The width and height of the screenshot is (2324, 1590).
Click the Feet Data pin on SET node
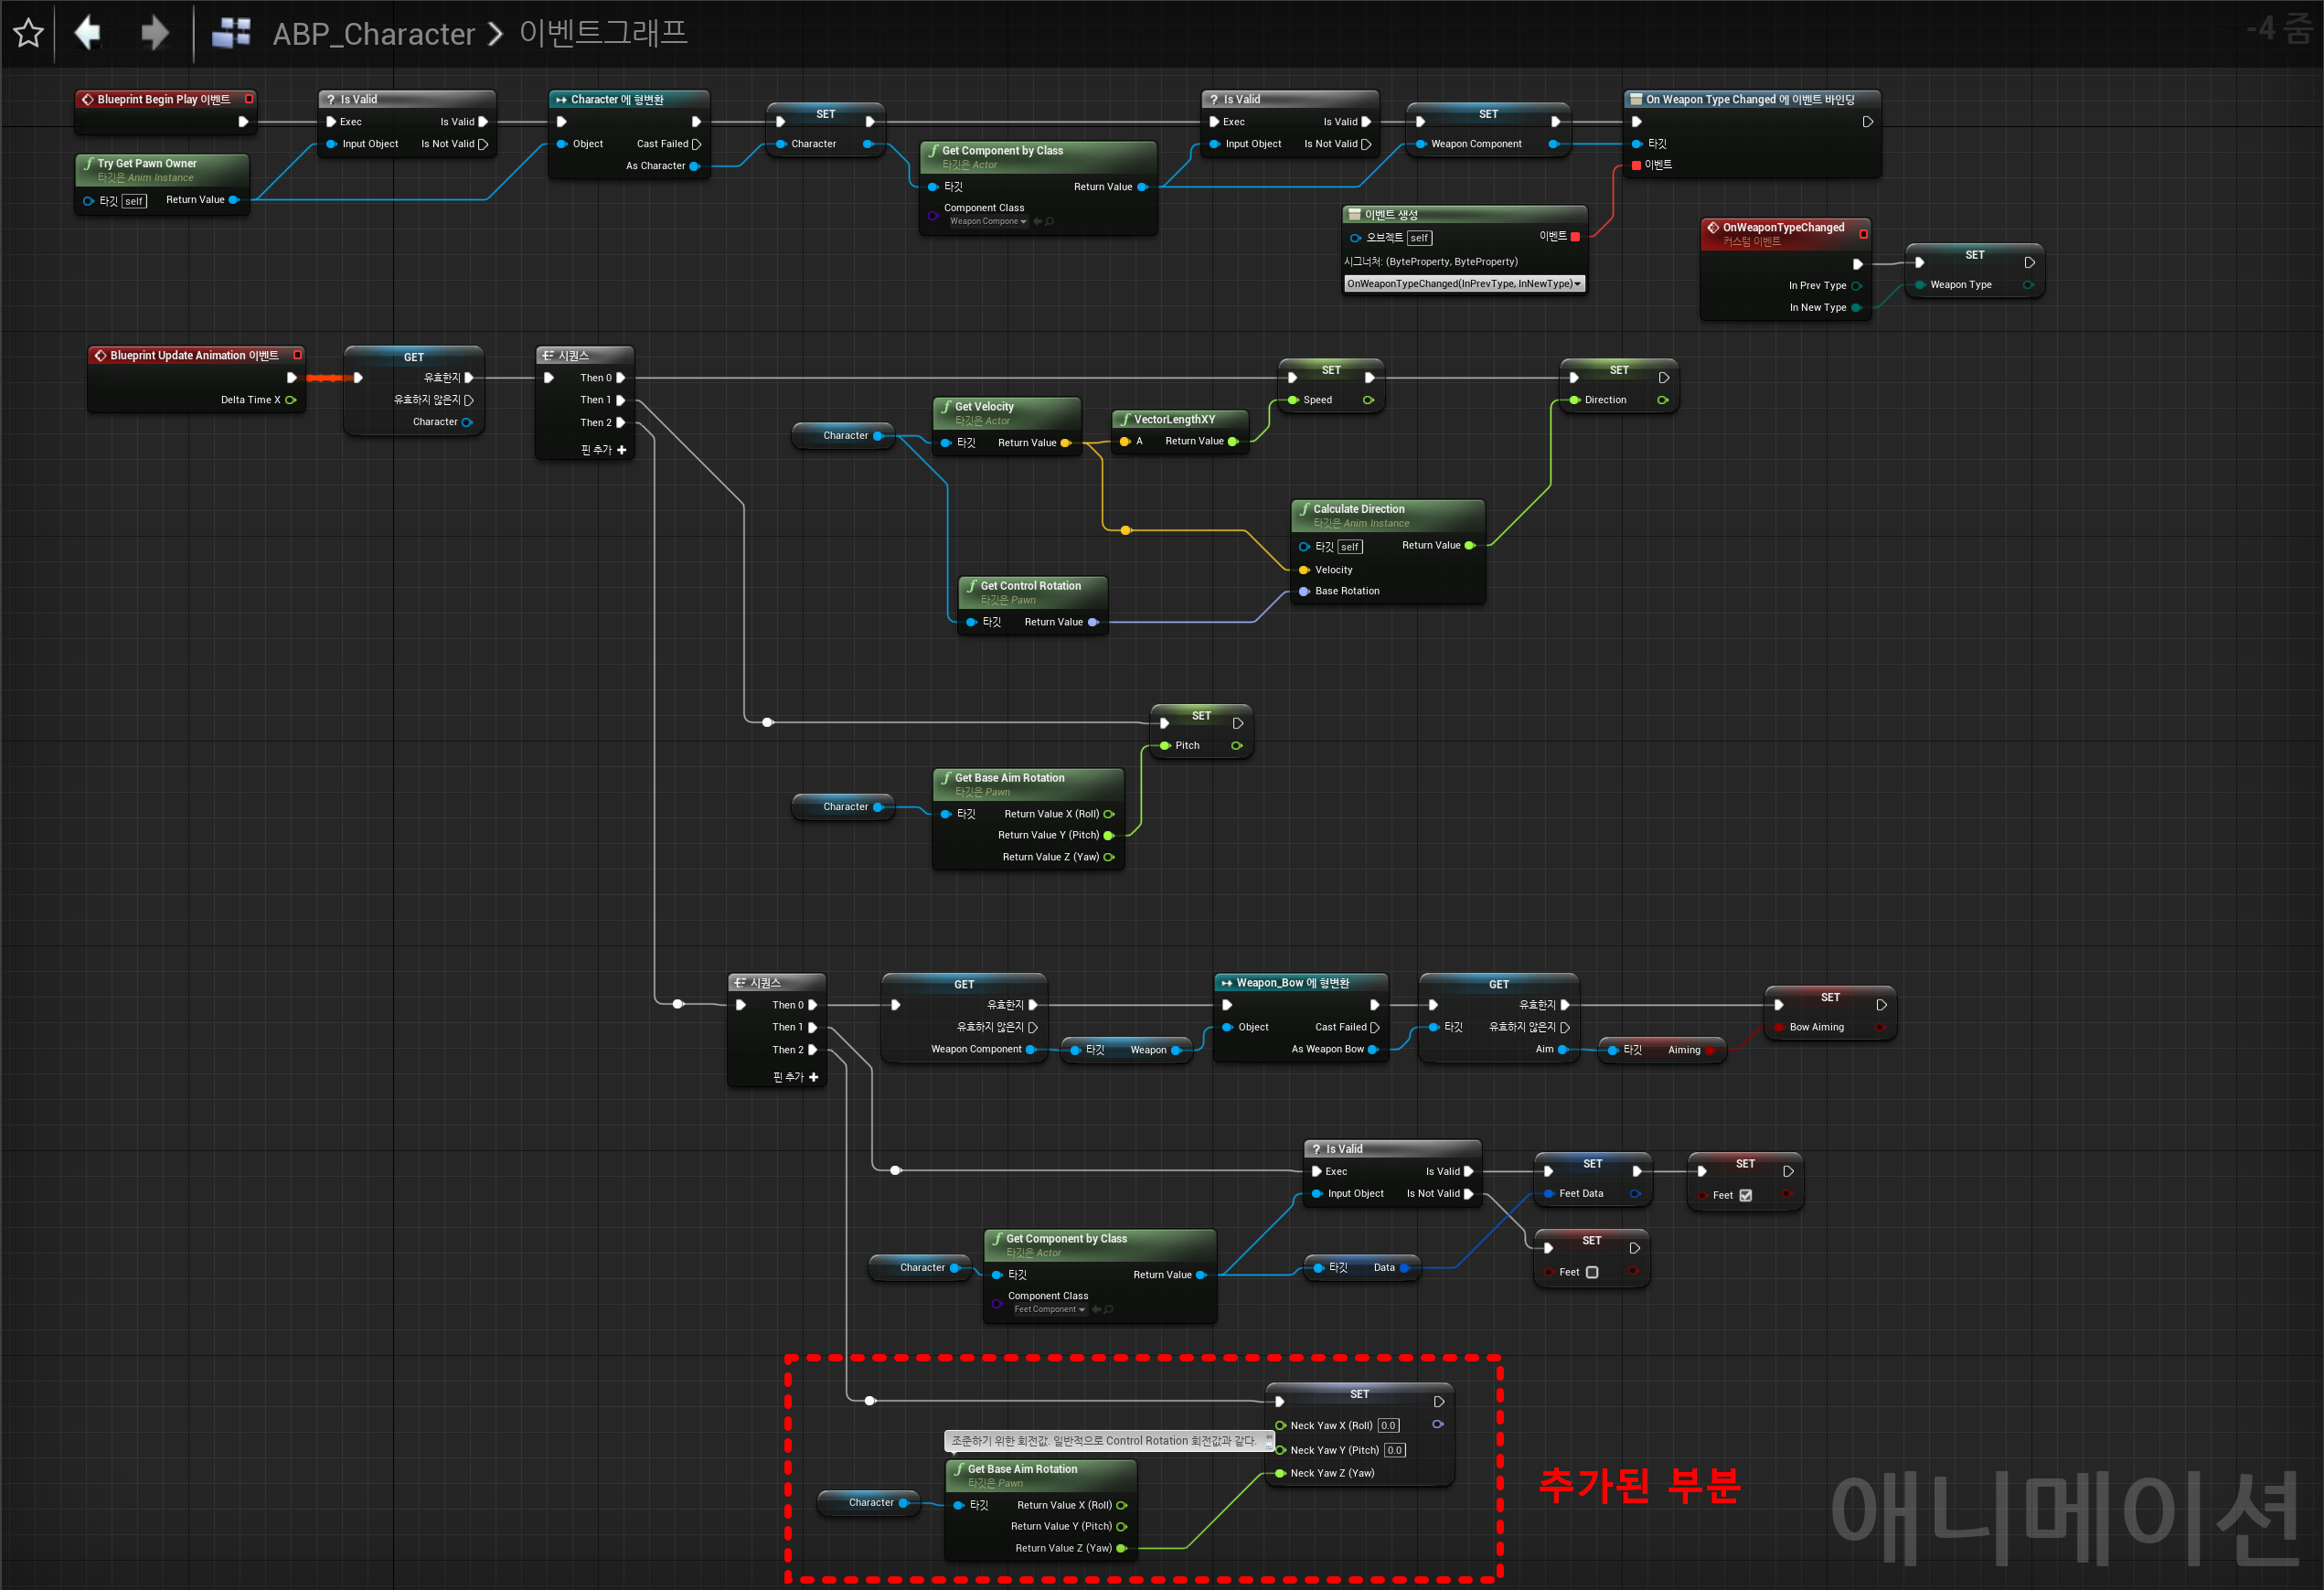[1550, 1194]
